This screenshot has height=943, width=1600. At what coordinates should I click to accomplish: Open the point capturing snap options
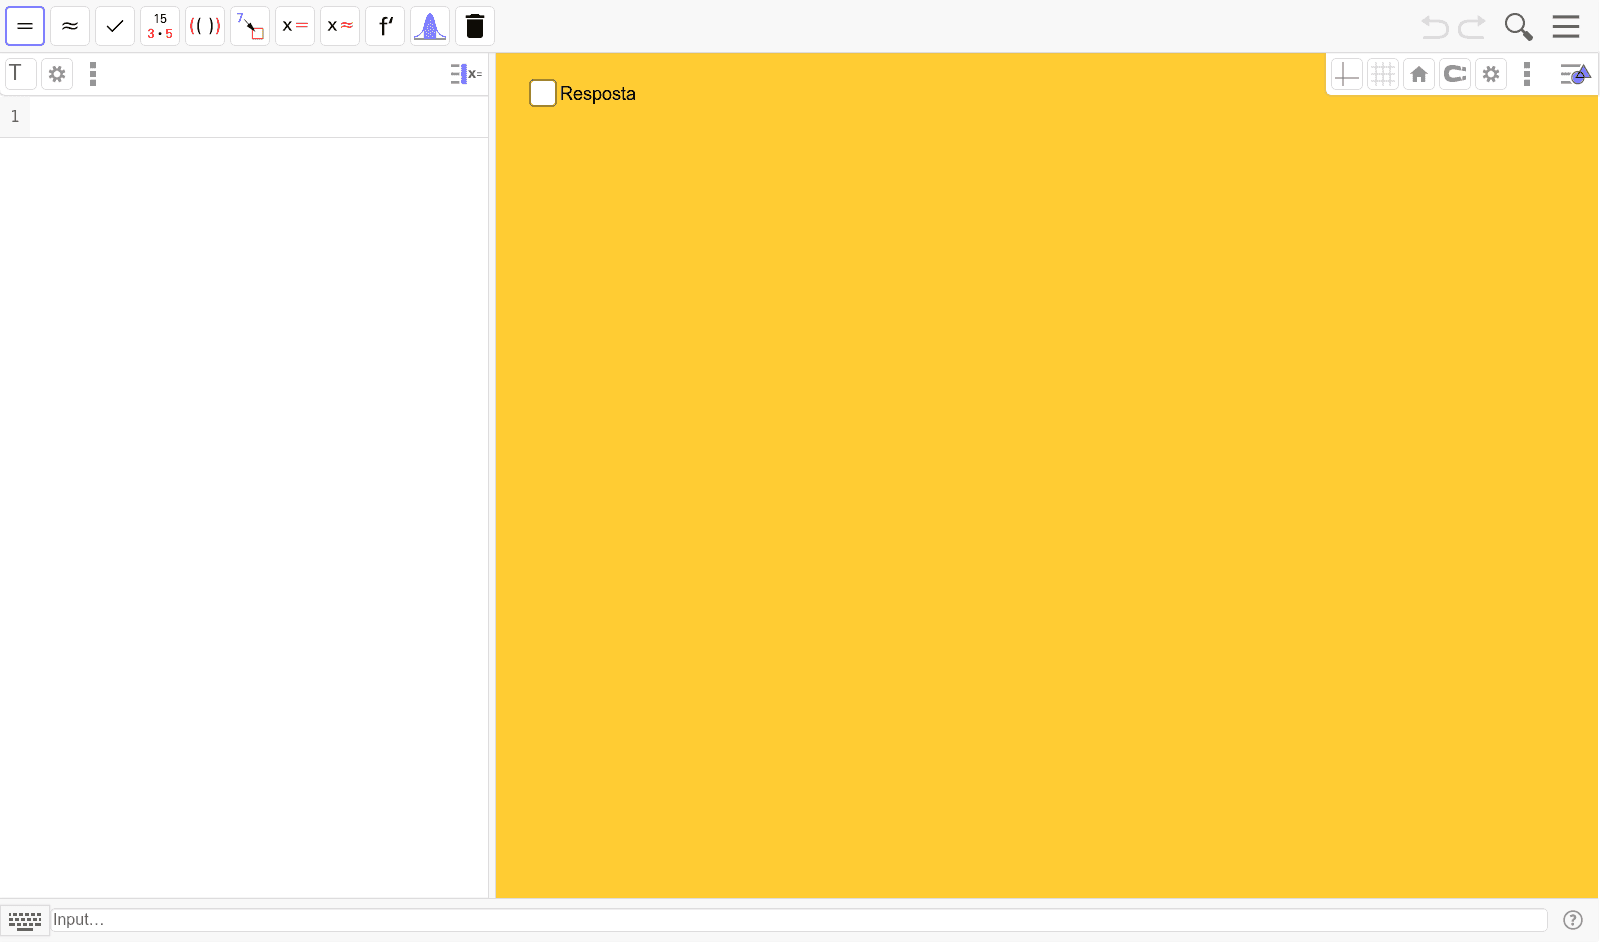click(x=1455, y=74)
